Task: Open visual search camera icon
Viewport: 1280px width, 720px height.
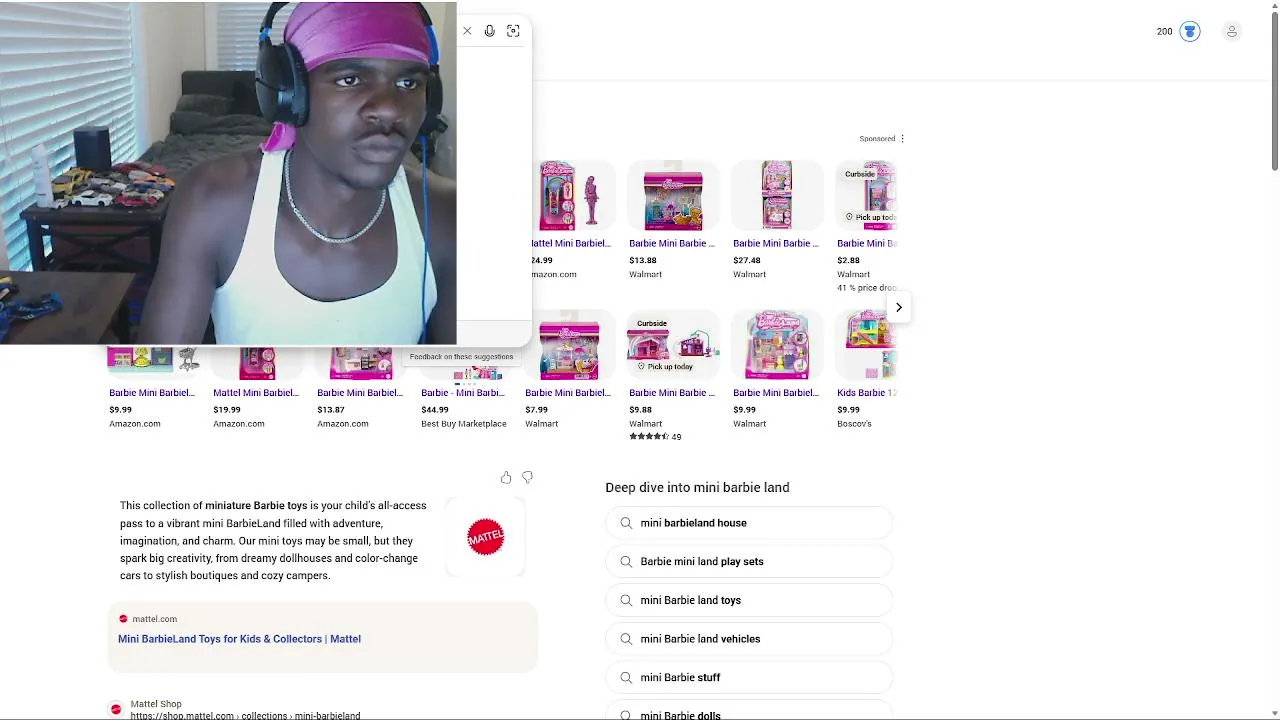Action: click(513, 31)
